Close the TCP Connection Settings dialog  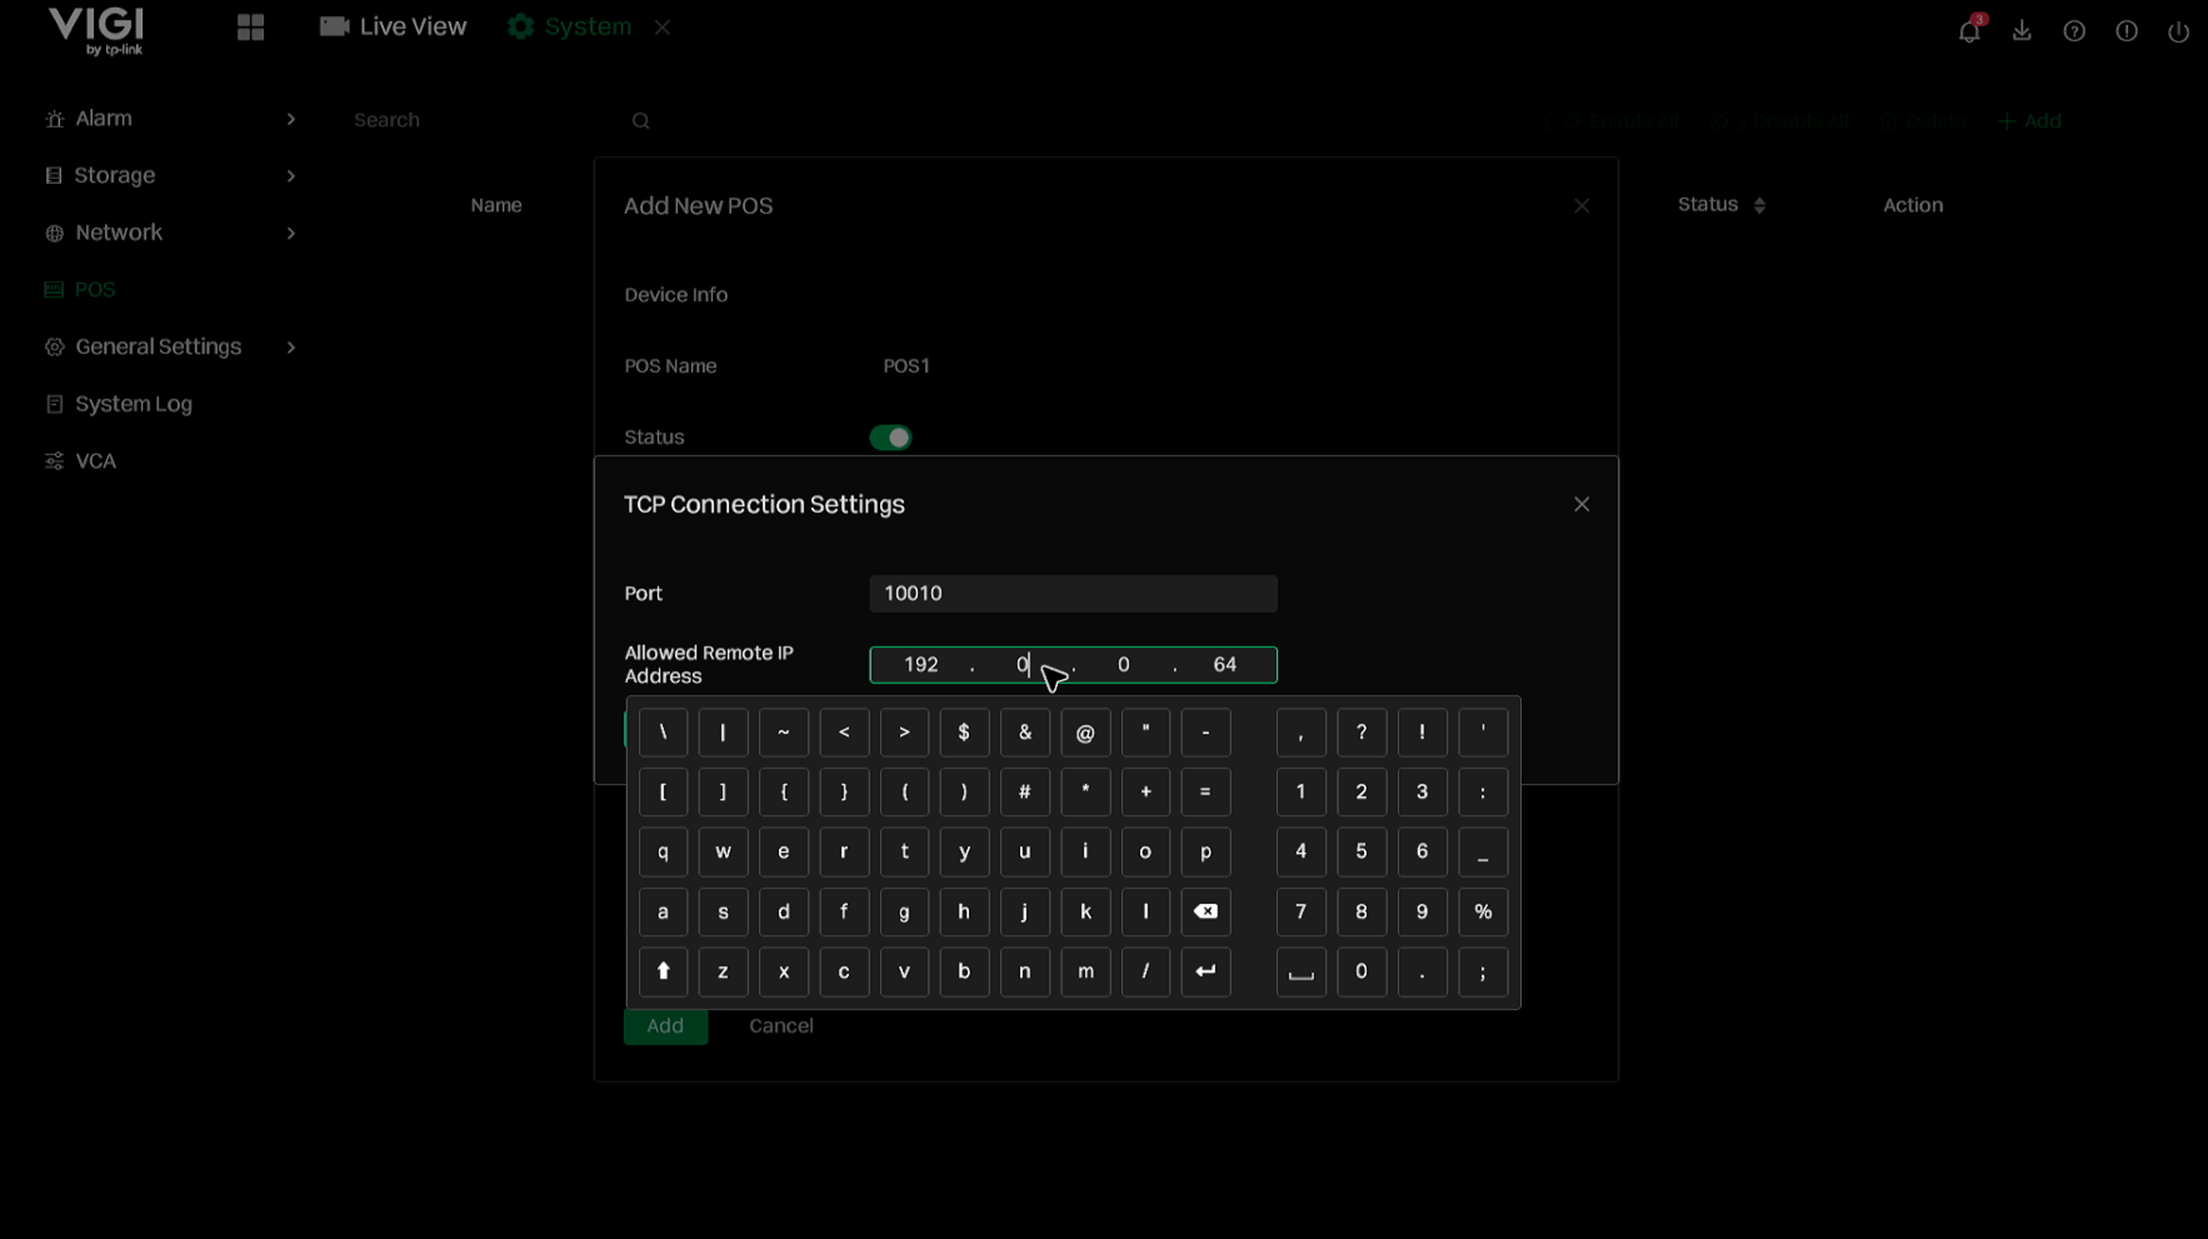[x=1581, y=504]
